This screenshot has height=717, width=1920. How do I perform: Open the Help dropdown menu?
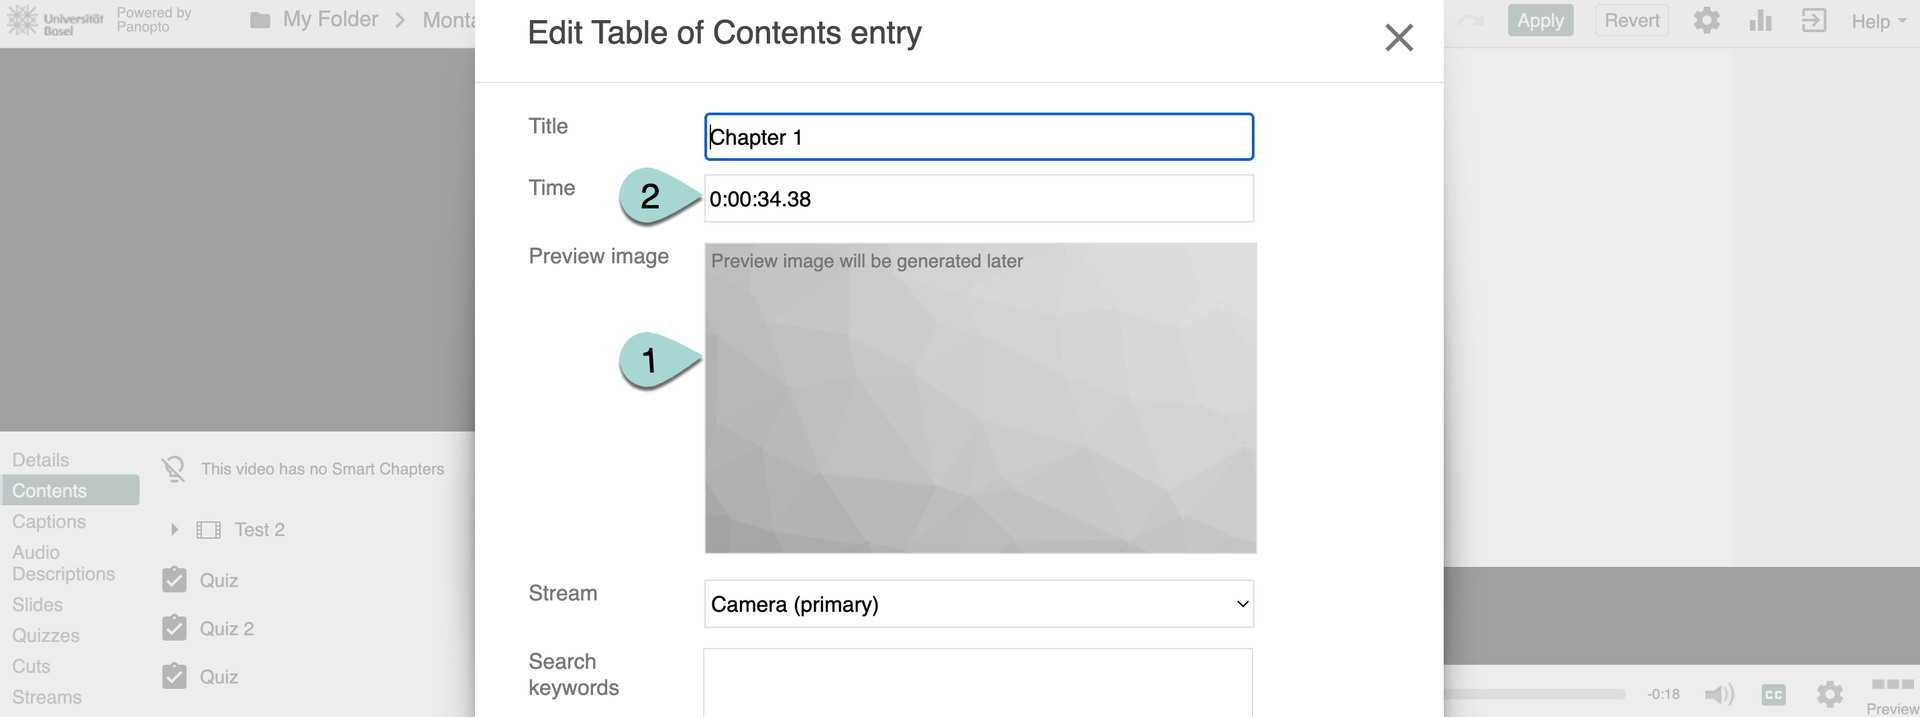tap(1878, 21)
